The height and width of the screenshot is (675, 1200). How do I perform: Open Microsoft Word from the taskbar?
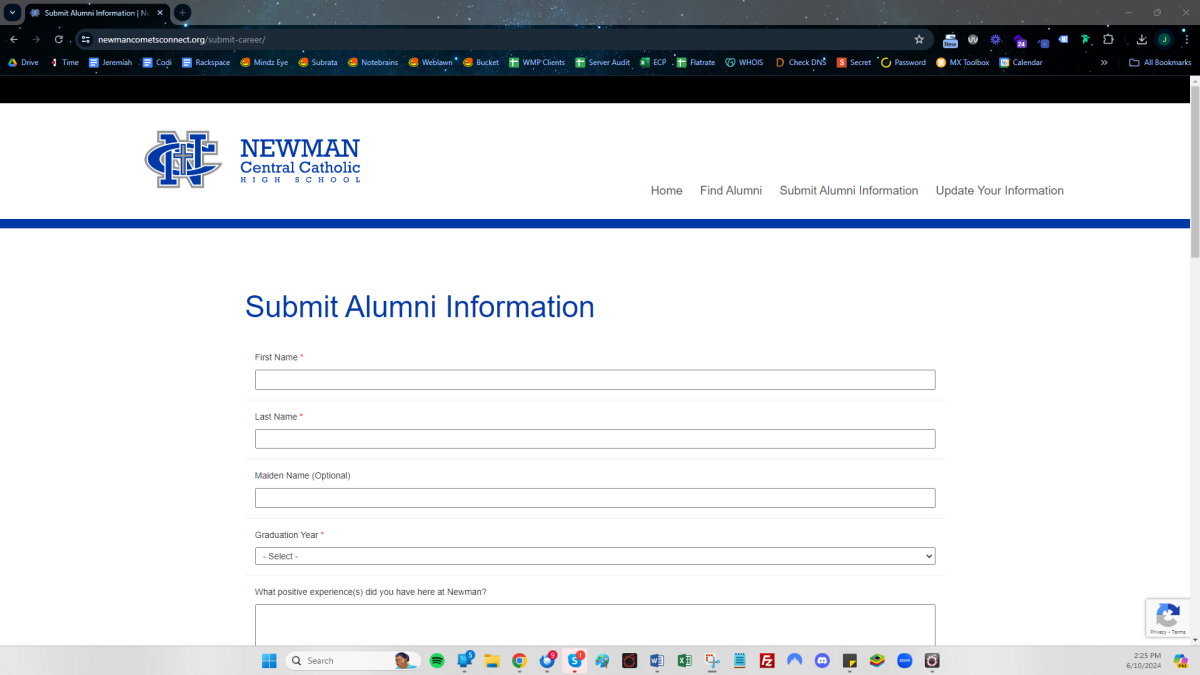point(657,661)
